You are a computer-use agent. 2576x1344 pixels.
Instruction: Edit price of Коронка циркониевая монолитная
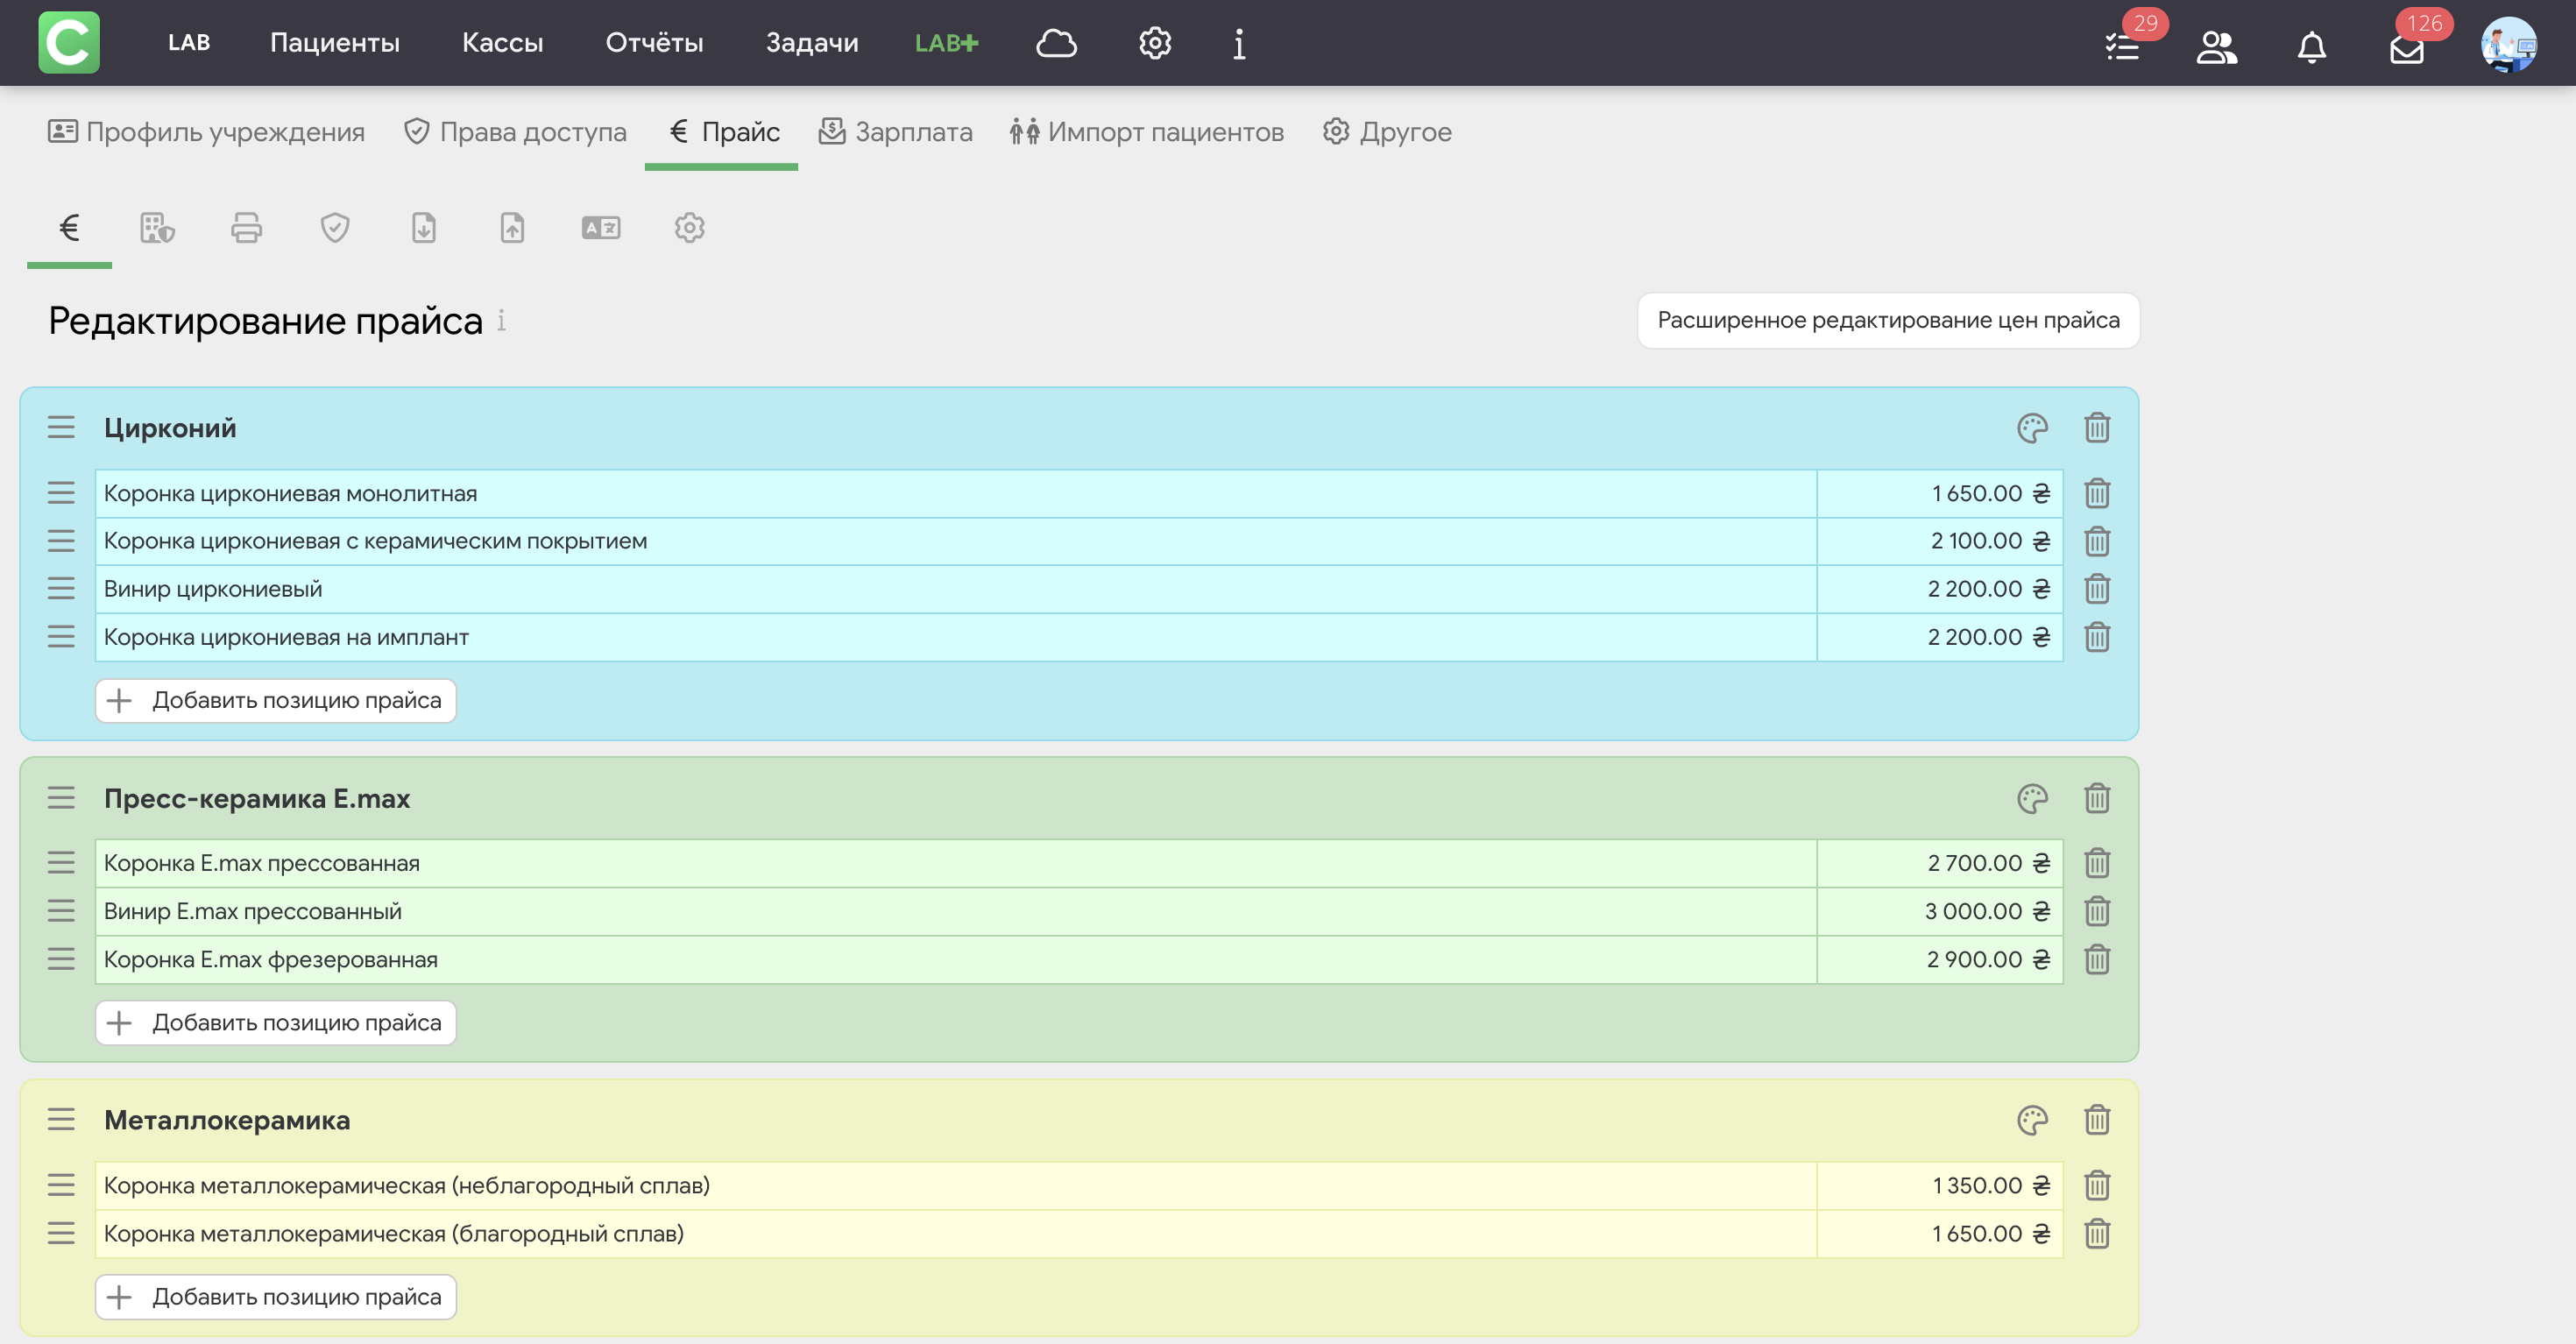click(x=1939, y=493)
